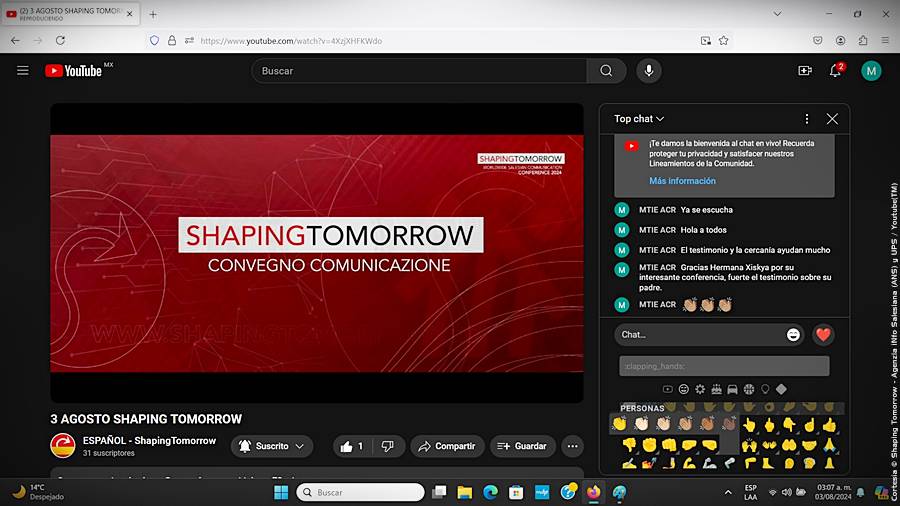Open the channel avatar logo
900x506 pixels.
(x=63, y=446)
